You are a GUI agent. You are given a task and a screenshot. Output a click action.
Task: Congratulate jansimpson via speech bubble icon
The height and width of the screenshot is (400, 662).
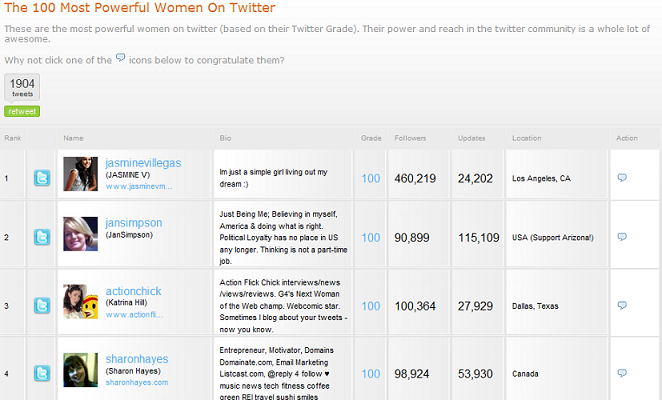pyautogui.click(x=622, y=237)
